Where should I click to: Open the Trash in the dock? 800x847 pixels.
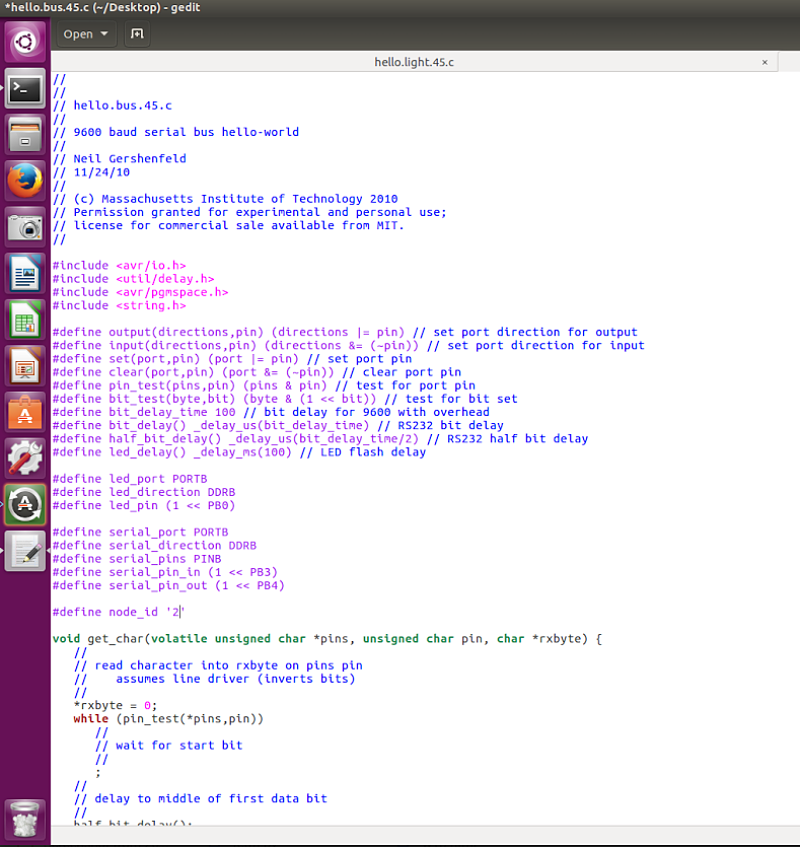click(25, 819)
